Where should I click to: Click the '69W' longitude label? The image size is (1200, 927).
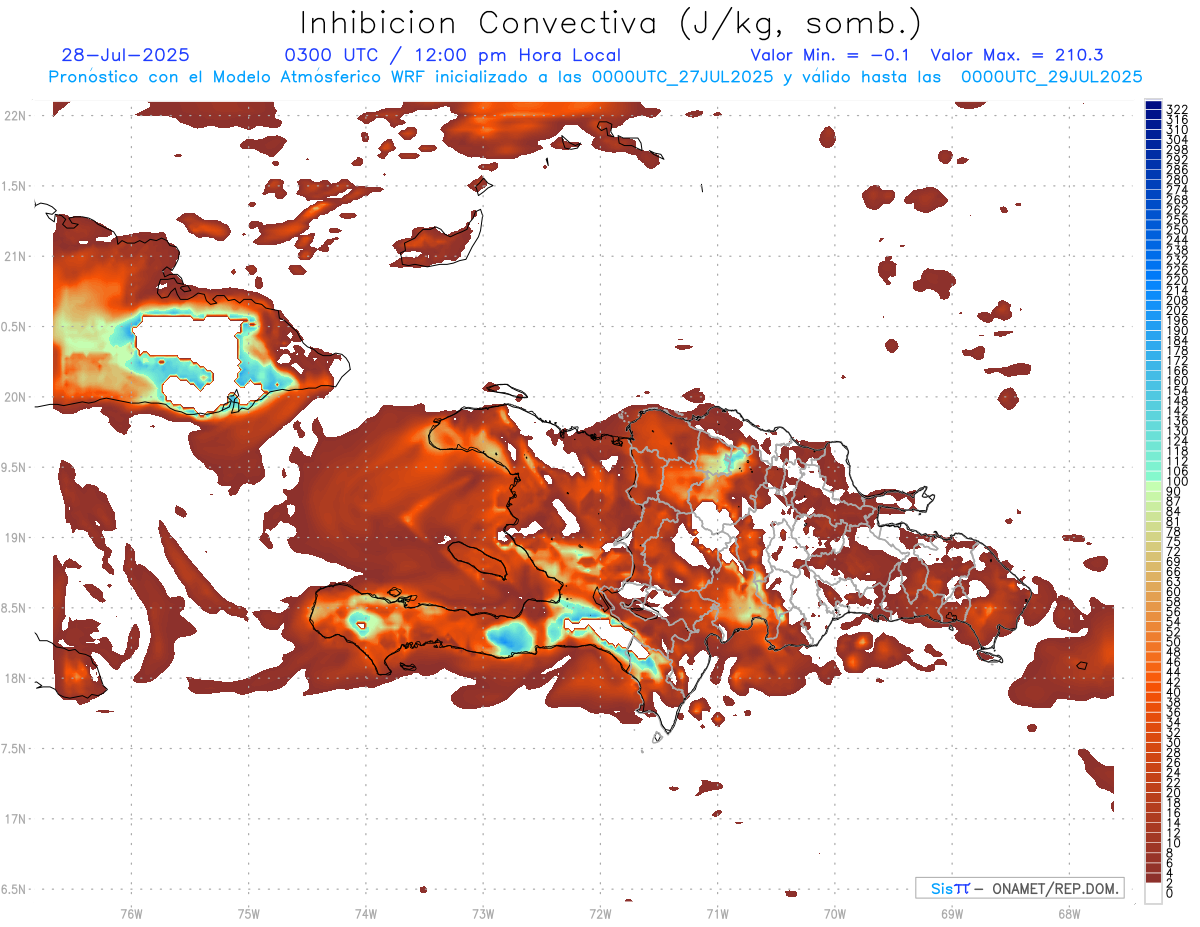pyautogui.click(x=952, y=912)
